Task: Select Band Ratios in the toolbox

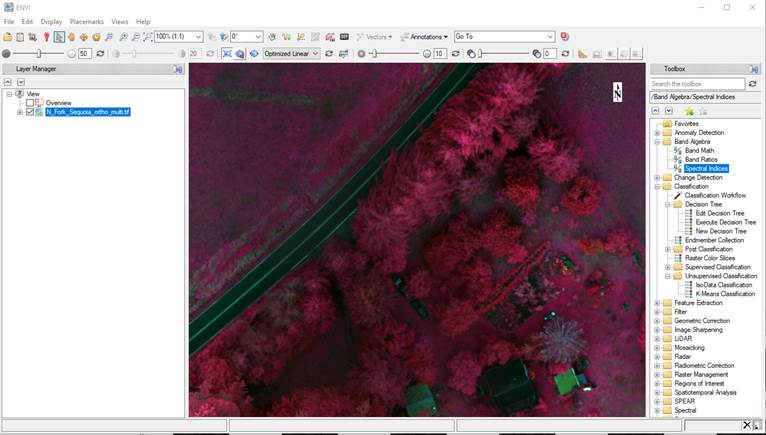Action: (x=701, y=159)
